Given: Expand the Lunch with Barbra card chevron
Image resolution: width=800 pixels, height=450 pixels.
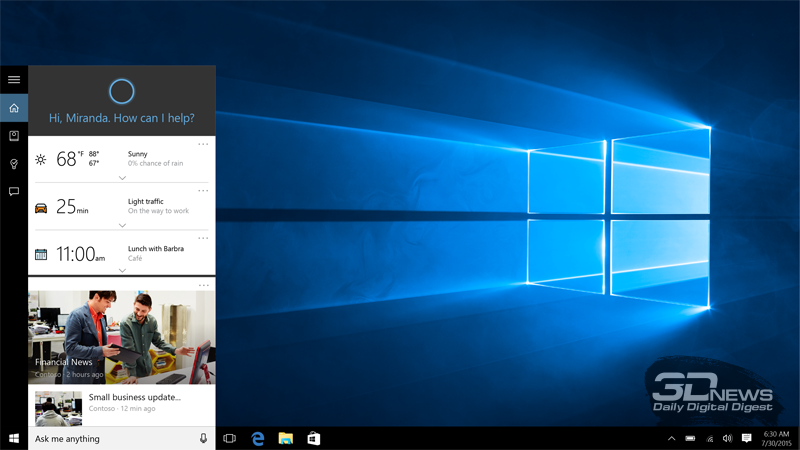Looking at the screenshot, I should (x=122, y=270).
